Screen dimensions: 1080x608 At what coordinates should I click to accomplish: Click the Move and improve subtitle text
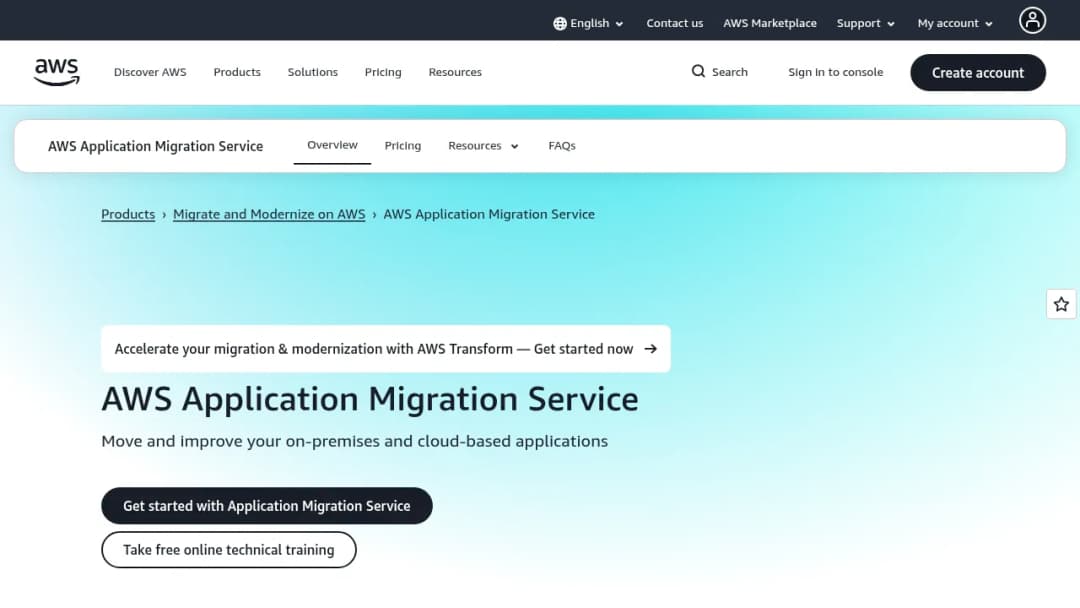tap(355, 441)
